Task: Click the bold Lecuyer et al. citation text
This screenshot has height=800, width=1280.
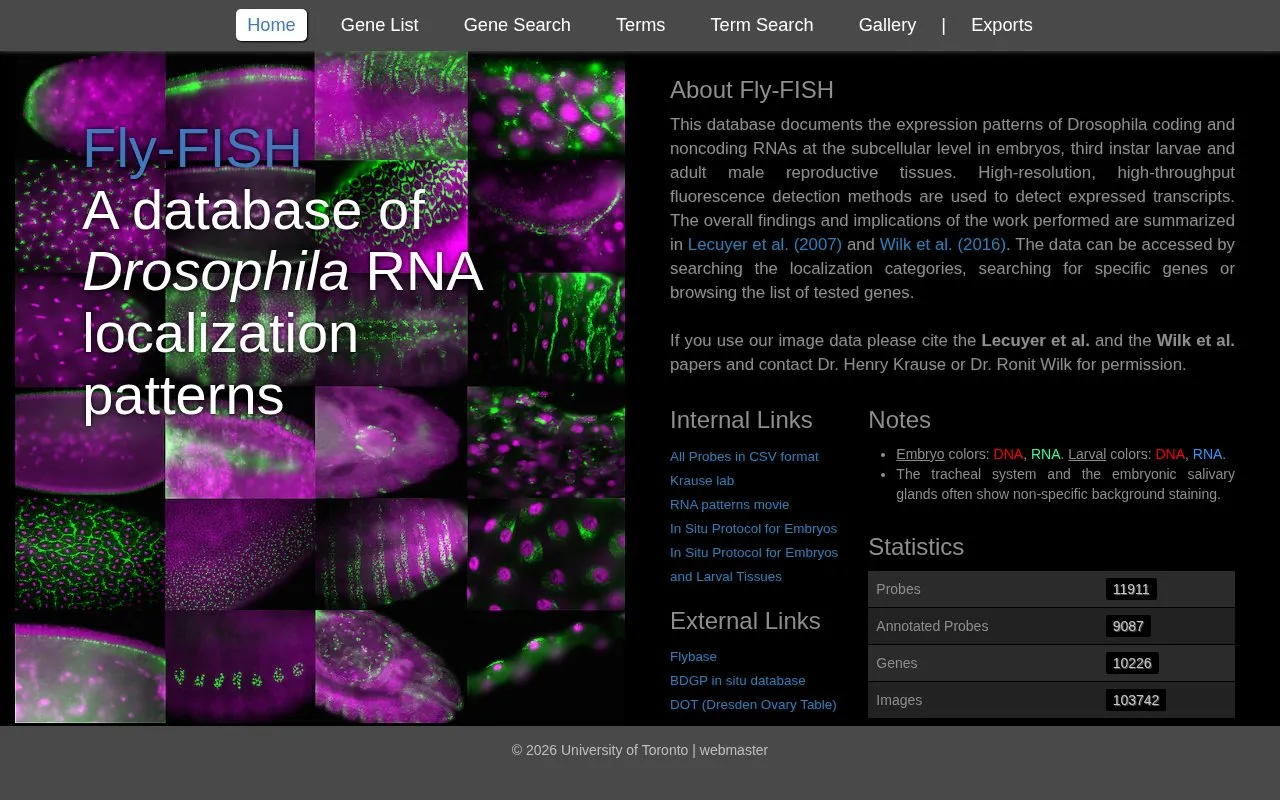Action: pyautogui.click(x=1035, y=340)
